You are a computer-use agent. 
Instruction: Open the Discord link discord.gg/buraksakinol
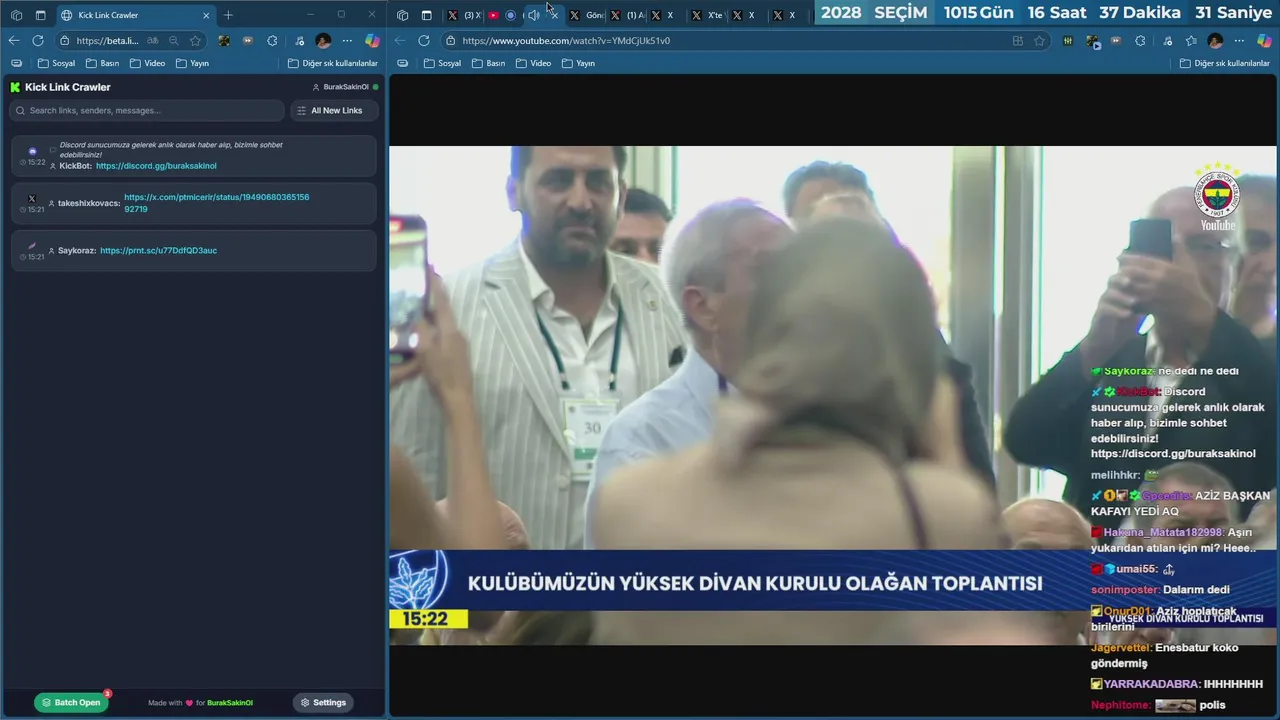[156, 166]
